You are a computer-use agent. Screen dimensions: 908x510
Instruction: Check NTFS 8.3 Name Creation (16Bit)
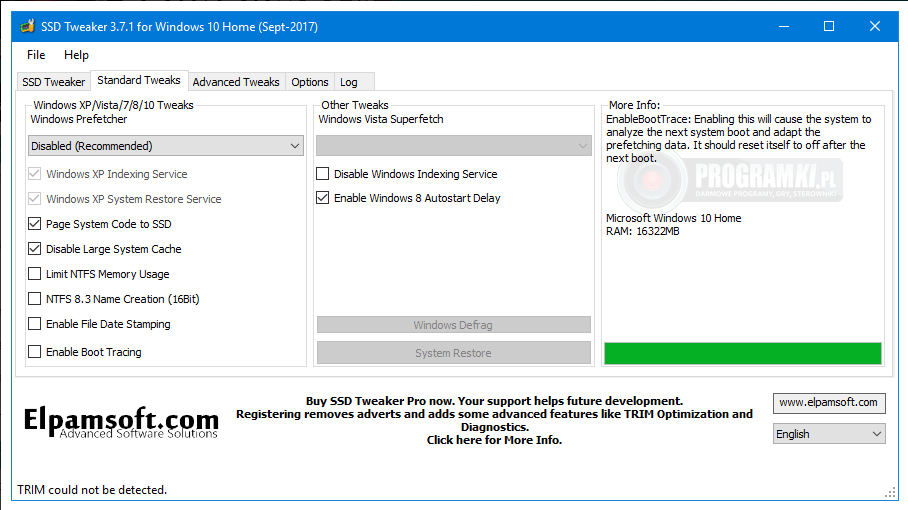coord(35,299)
